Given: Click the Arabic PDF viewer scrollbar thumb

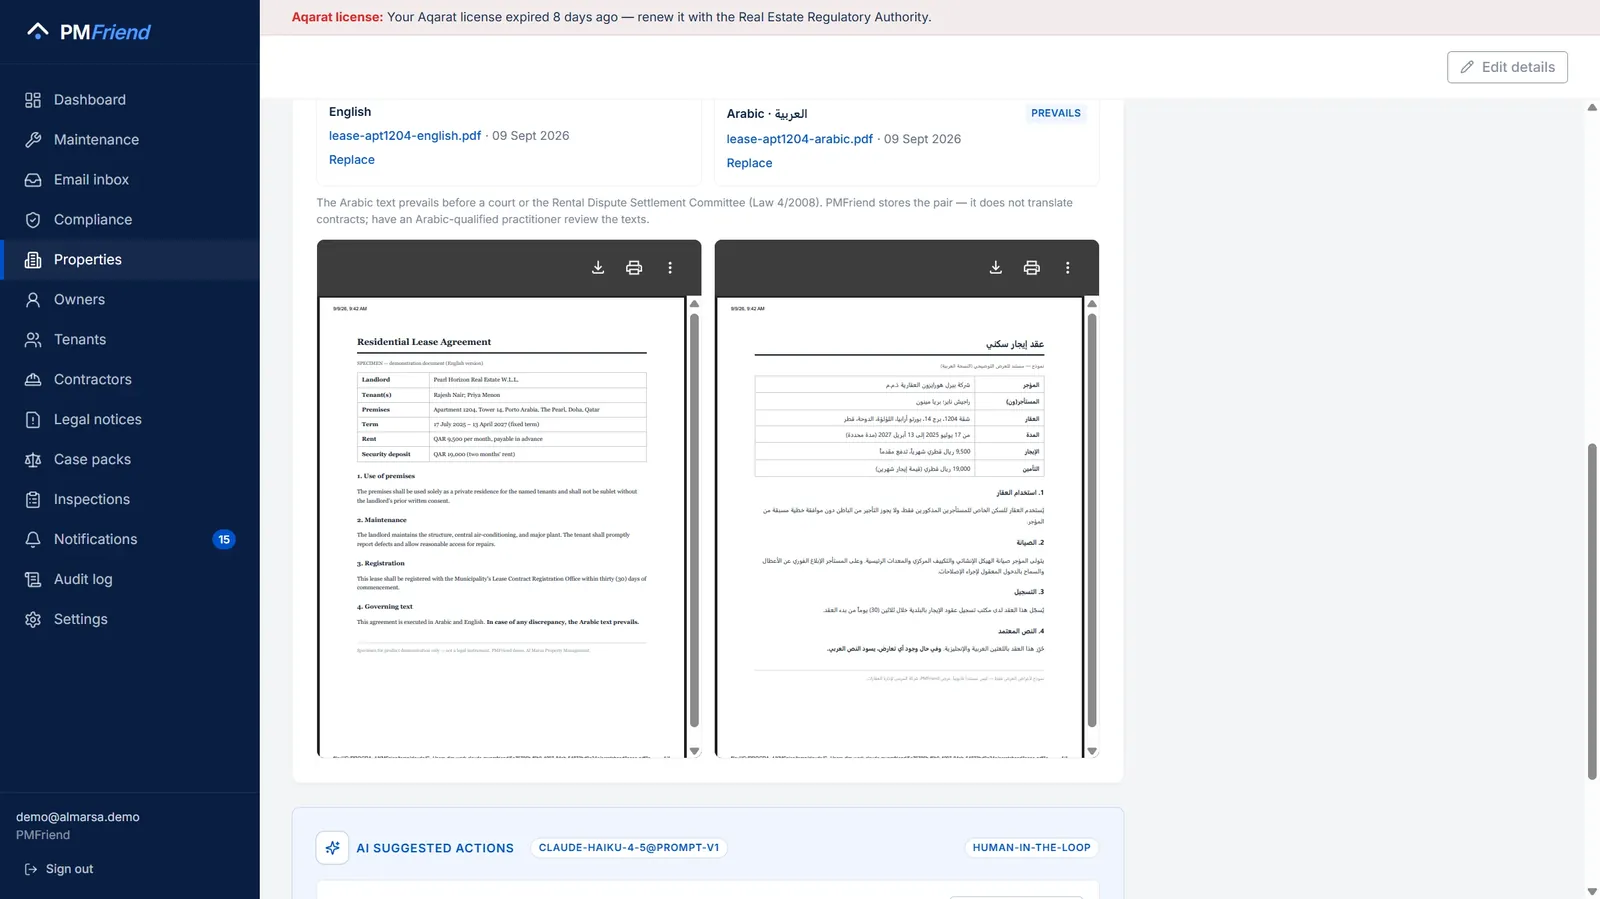Looking at the screenshot, I should (1092, 521).
